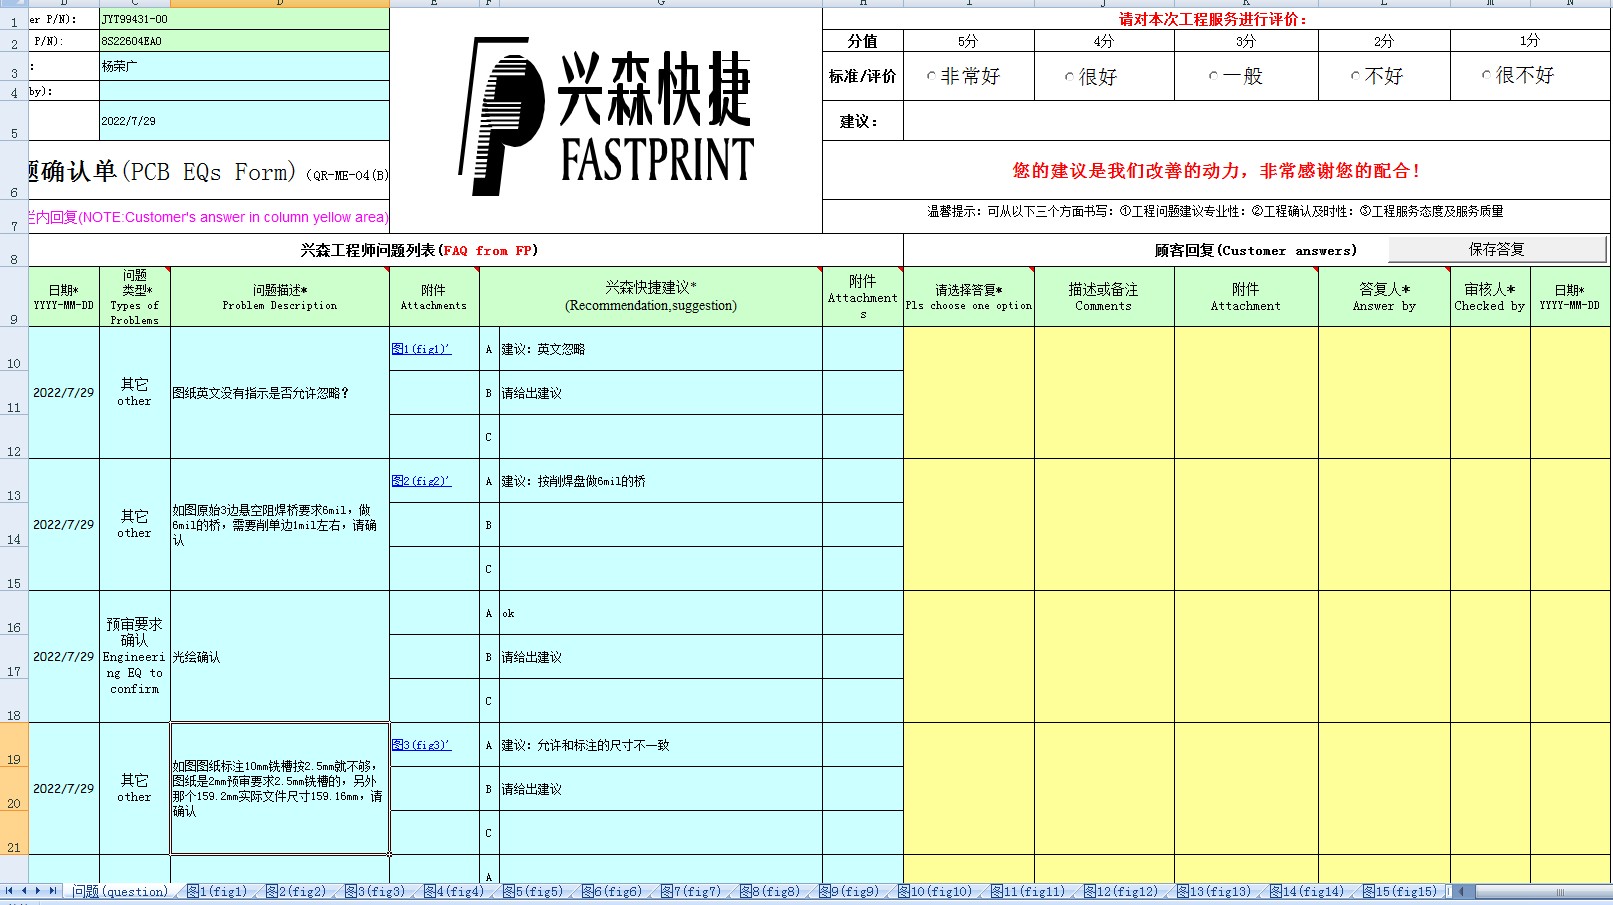Click the 建议 suggestion input cell

tap(1256, 121)
